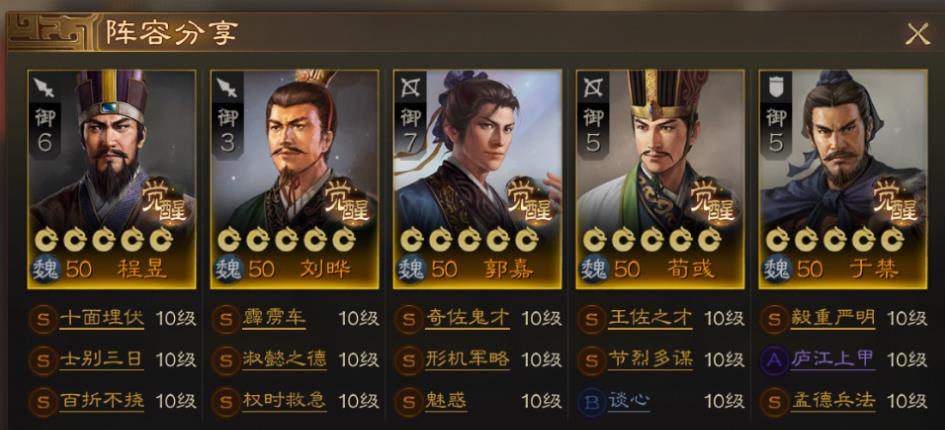Viewport: 945px width, 430px height.
Task: Select 郭嘉 hero card
Action: click(x=477, y=179)
